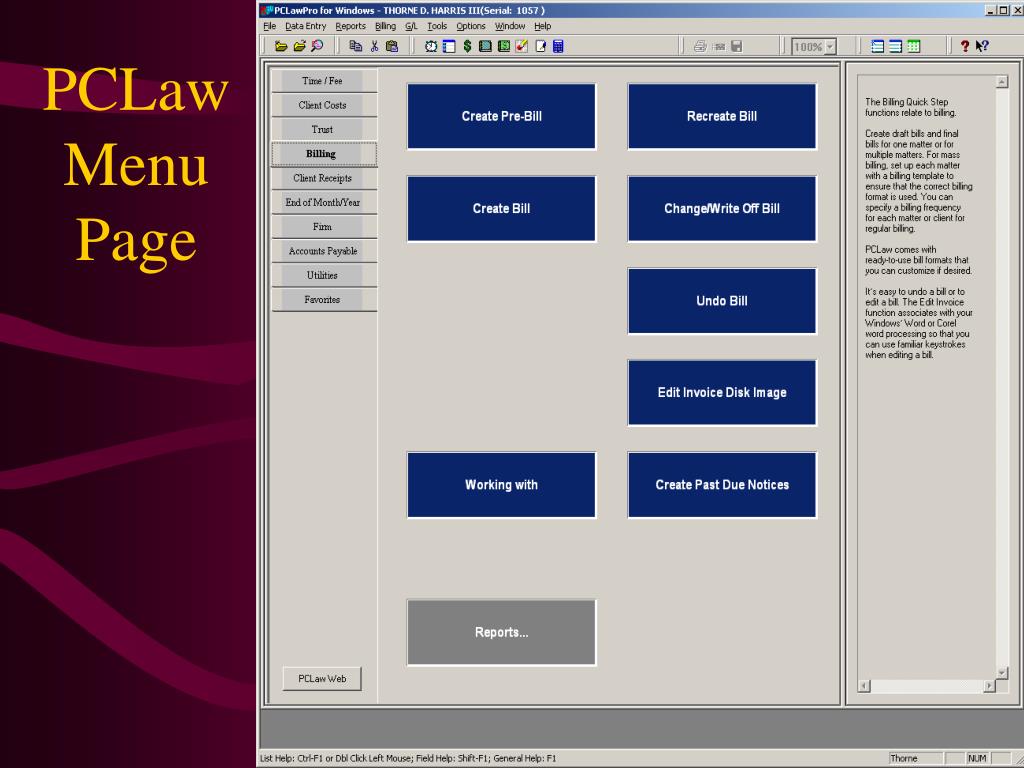Click the NUM indicator in status bar

point(976,758)
